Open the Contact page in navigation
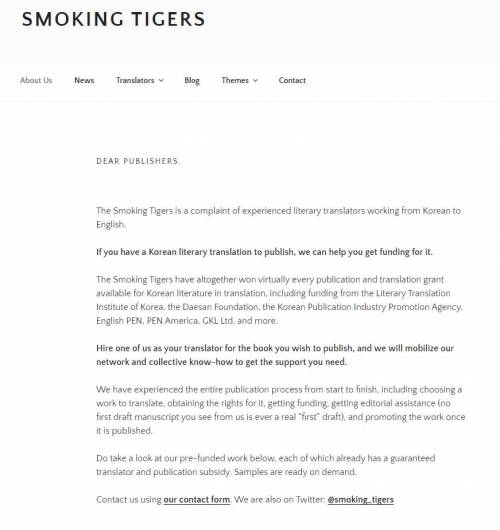Viewport: 500px width, 530px height. (292, 80)
